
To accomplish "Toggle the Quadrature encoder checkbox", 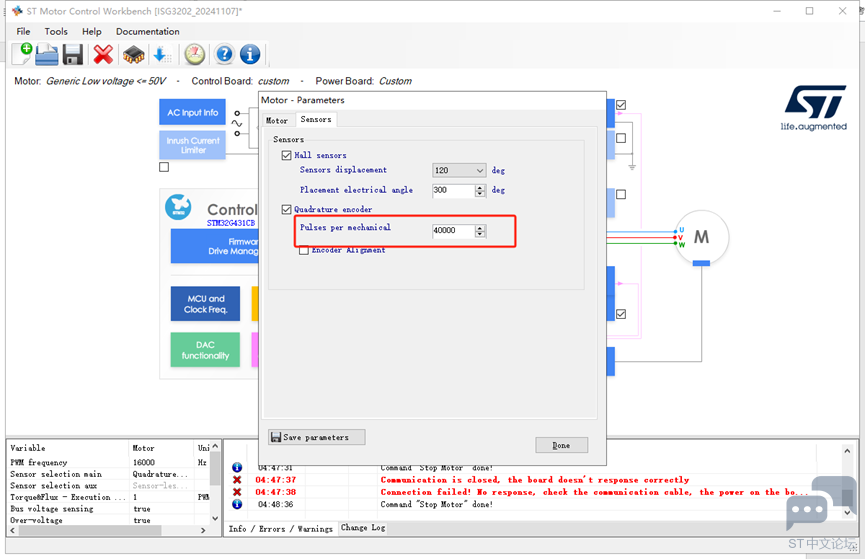I will pos(286,209).
